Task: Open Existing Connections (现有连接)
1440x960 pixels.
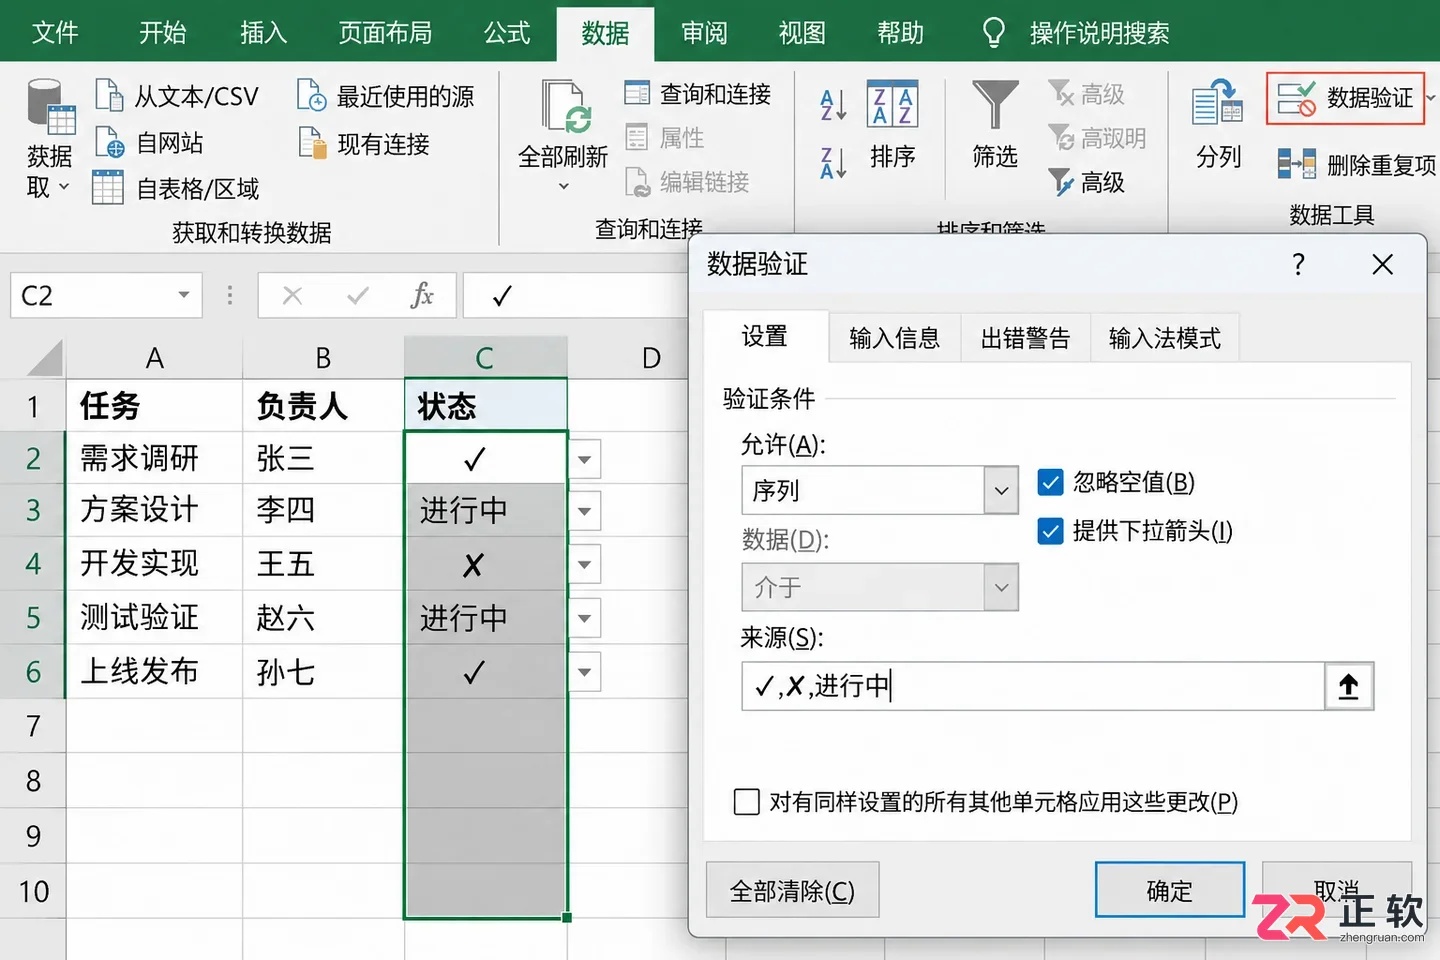Action: (x=364, y=144)
